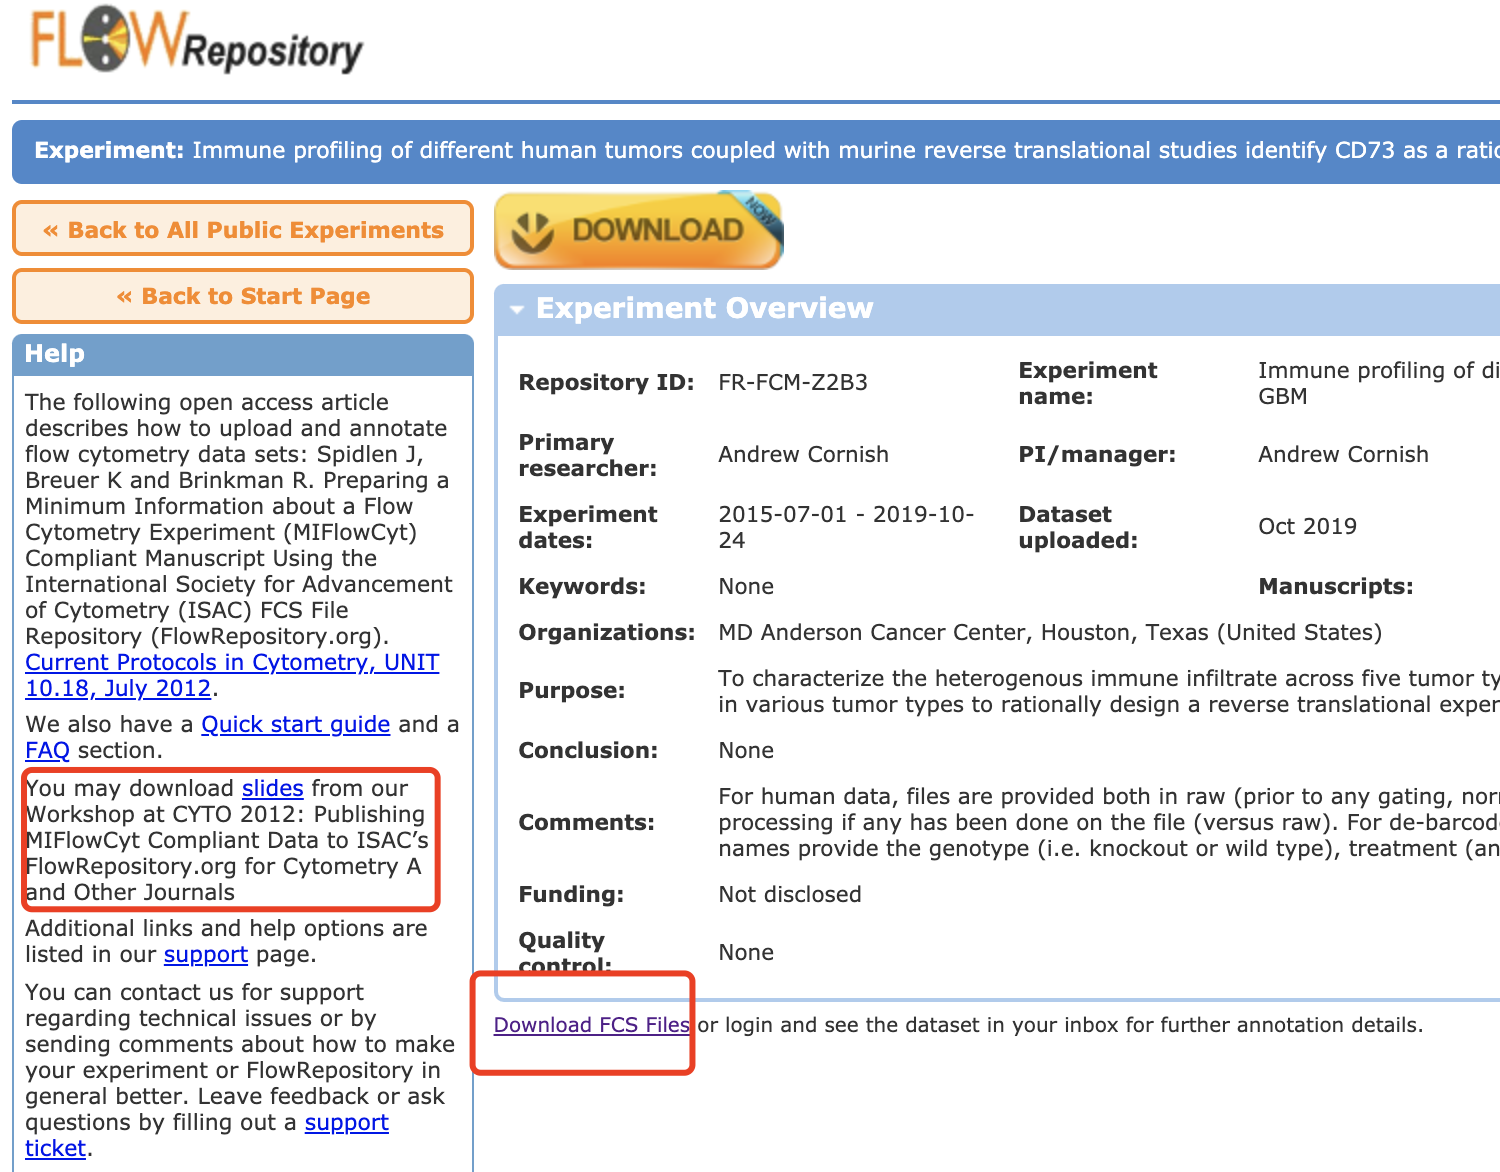This screenshot has width=1500, height=1172.
Task: Click the Keywords value None
Action: coord(746,586)
